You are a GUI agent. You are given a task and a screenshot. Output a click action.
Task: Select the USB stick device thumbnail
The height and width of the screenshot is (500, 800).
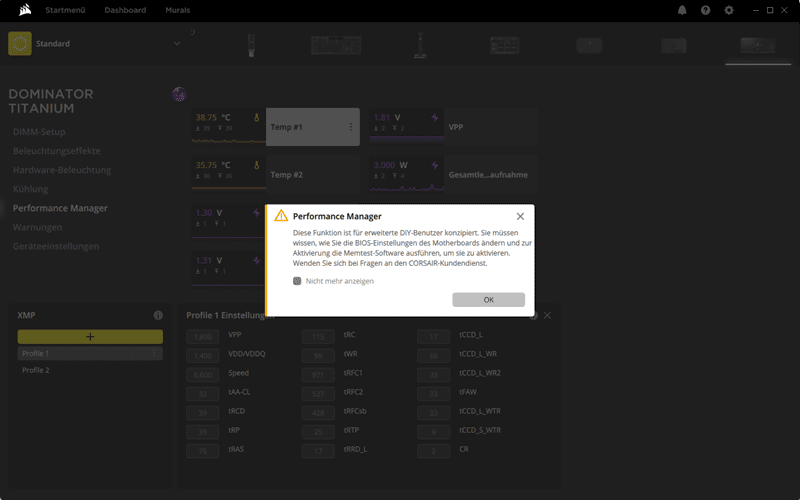coord(251,45)
